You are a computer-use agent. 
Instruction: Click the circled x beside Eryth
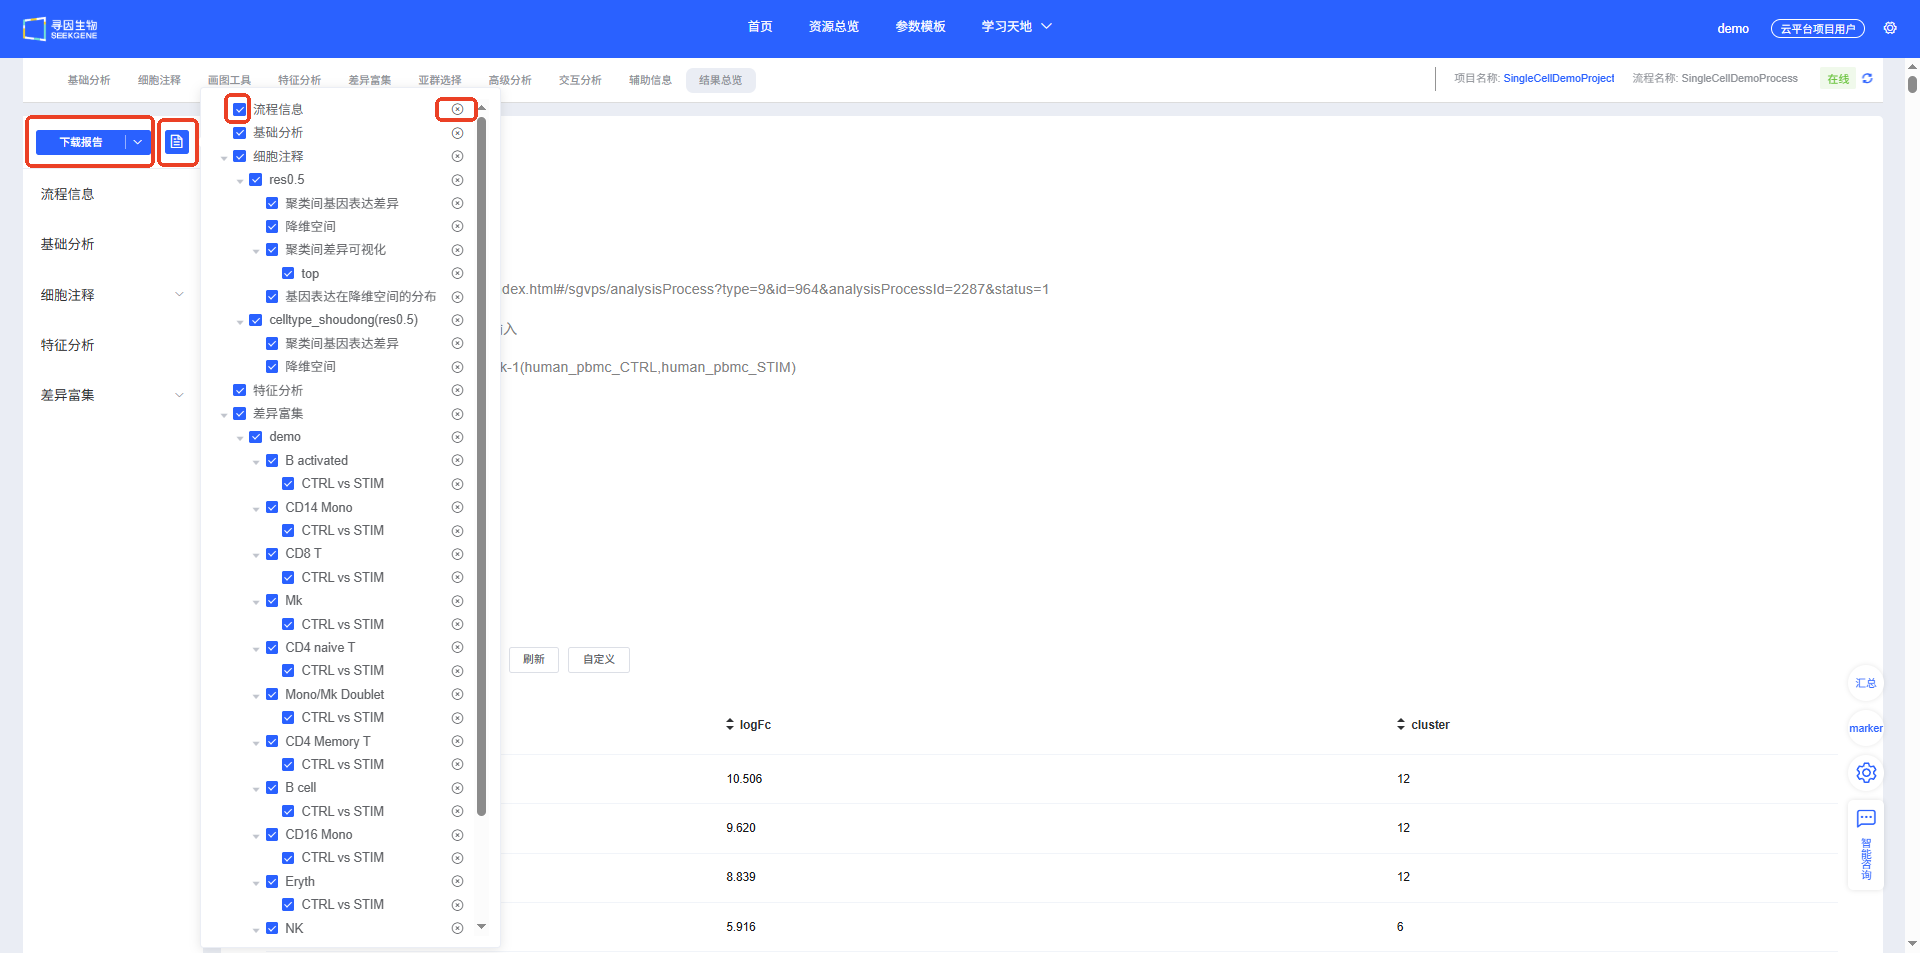tap(457, 881)
